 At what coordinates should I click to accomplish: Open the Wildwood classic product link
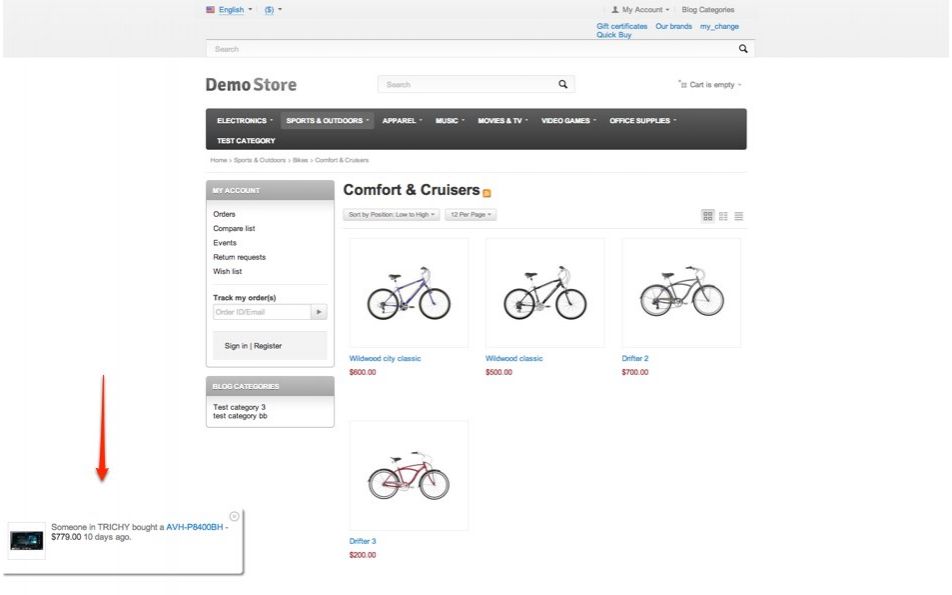[x=514, y=359]
